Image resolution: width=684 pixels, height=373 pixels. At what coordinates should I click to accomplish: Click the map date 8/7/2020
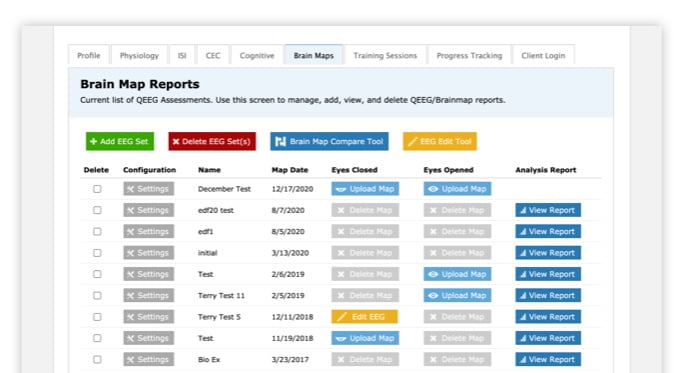coord(288,210)
